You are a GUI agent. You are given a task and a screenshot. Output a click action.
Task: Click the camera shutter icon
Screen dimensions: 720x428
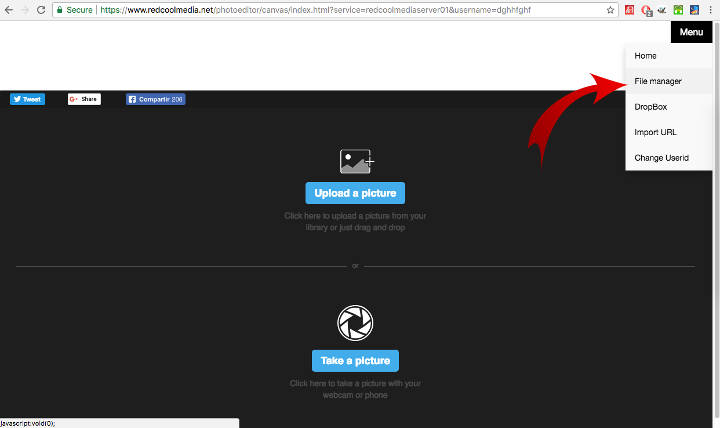tap(355, 321)
